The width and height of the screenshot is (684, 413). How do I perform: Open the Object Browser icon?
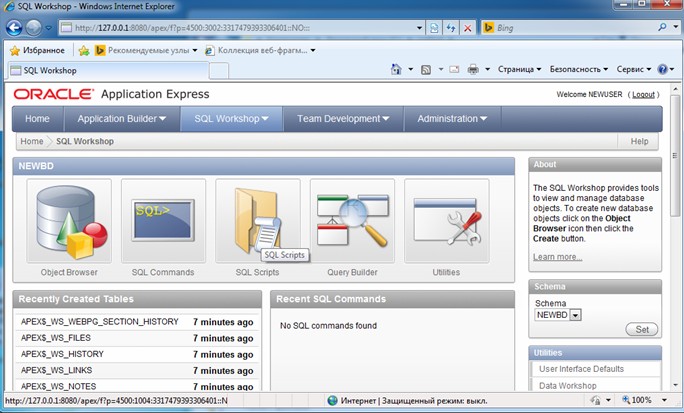click(69, 220)
